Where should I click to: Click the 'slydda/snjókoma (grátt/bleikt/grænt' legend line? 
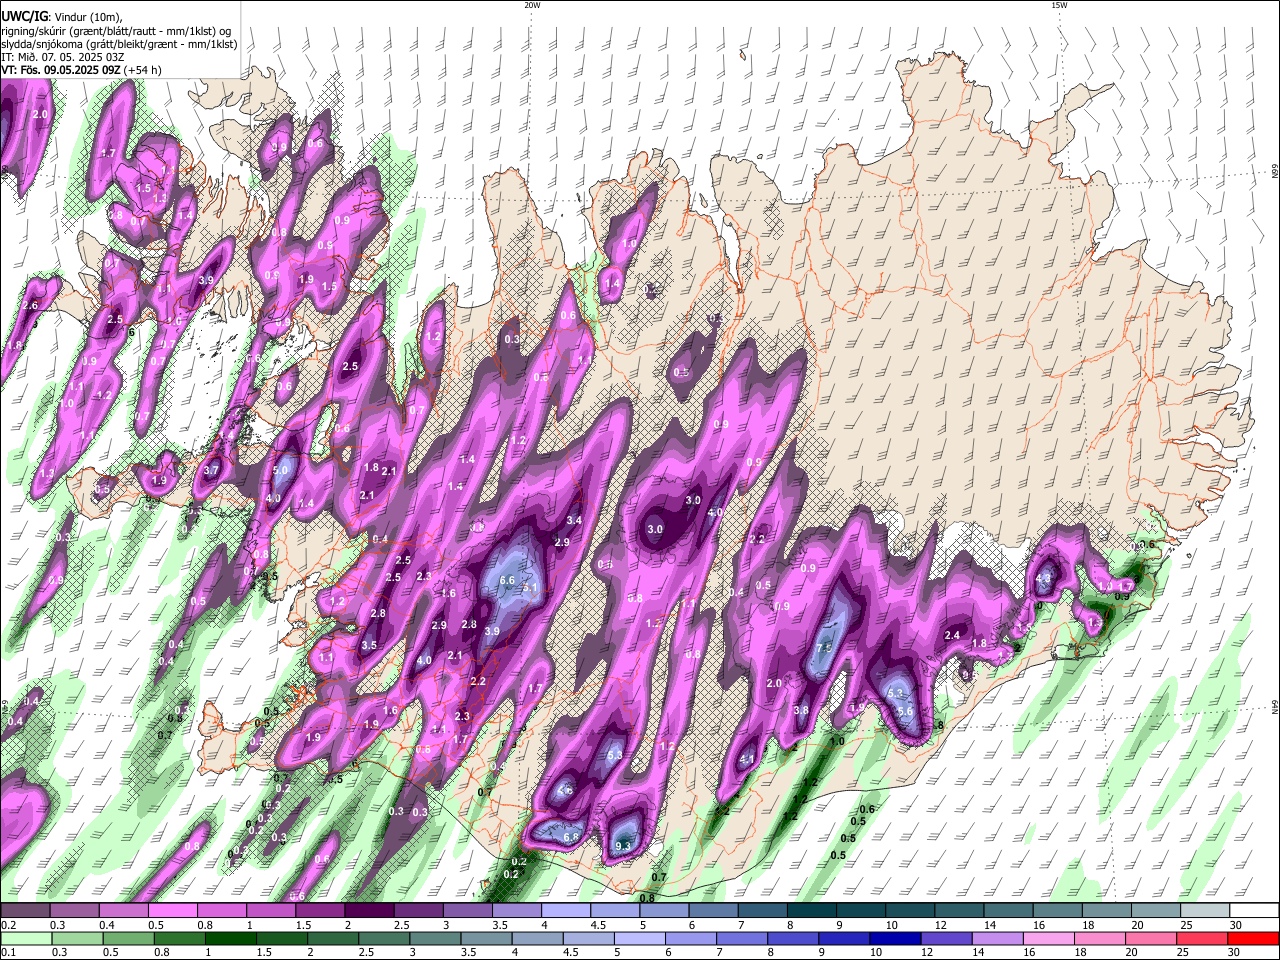(119, 43)
